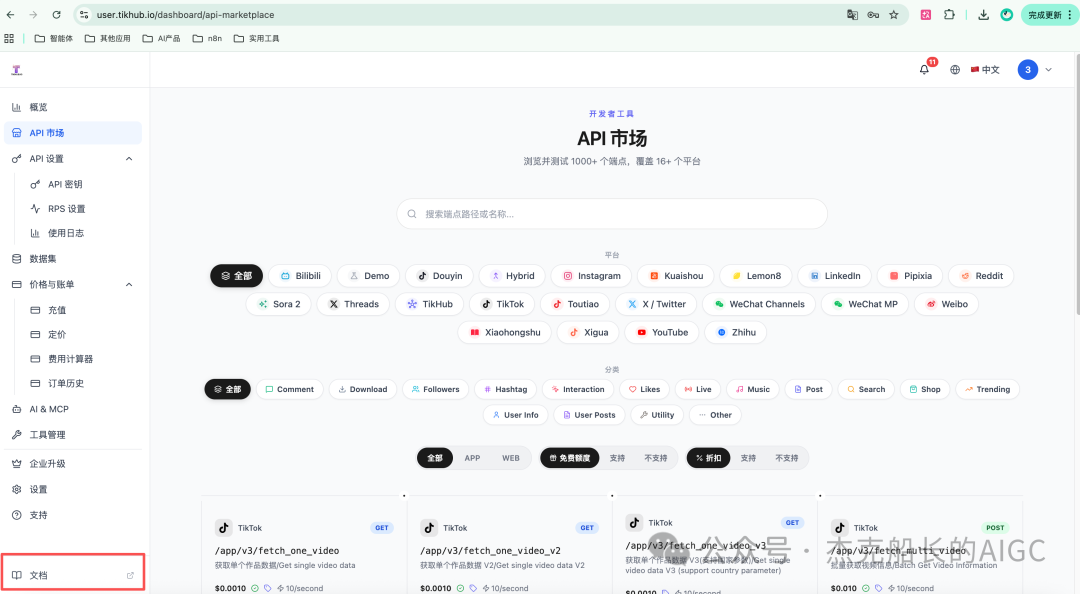Select the APP filter segment
1080x594 pixels.
click(472, 458)
